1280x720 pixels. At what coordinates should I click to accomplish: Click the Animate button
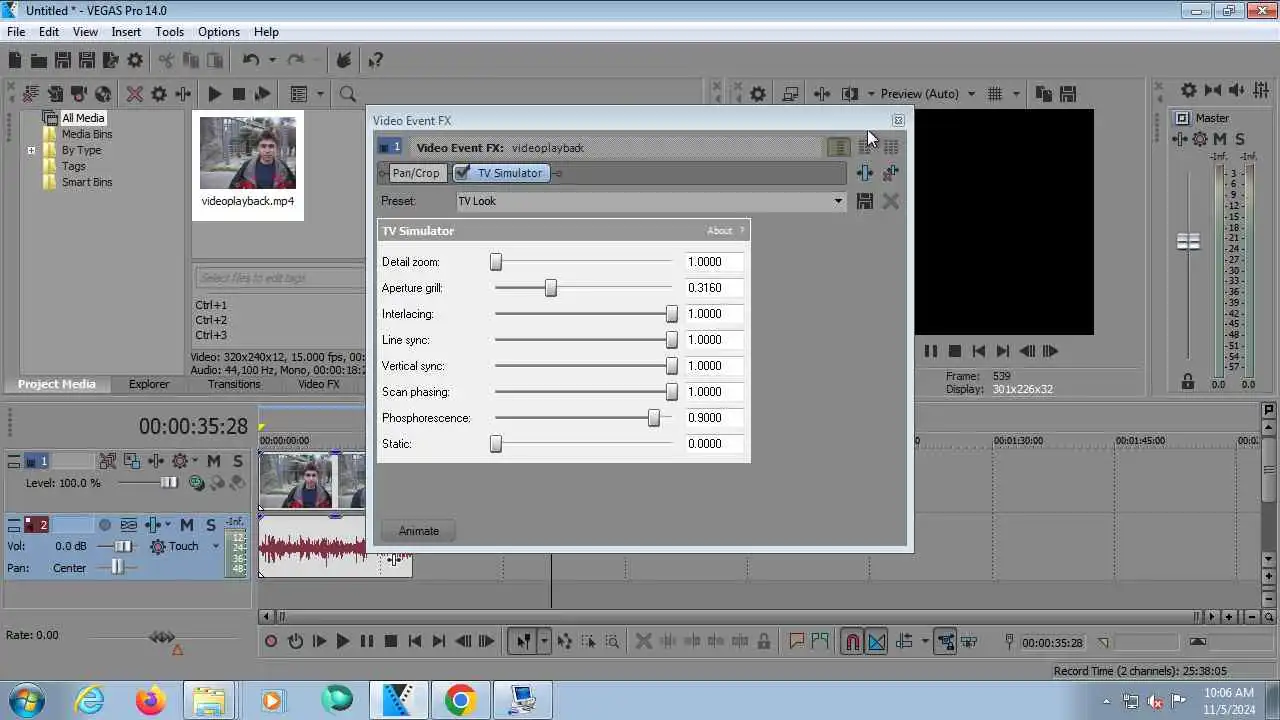pos(419,531)
